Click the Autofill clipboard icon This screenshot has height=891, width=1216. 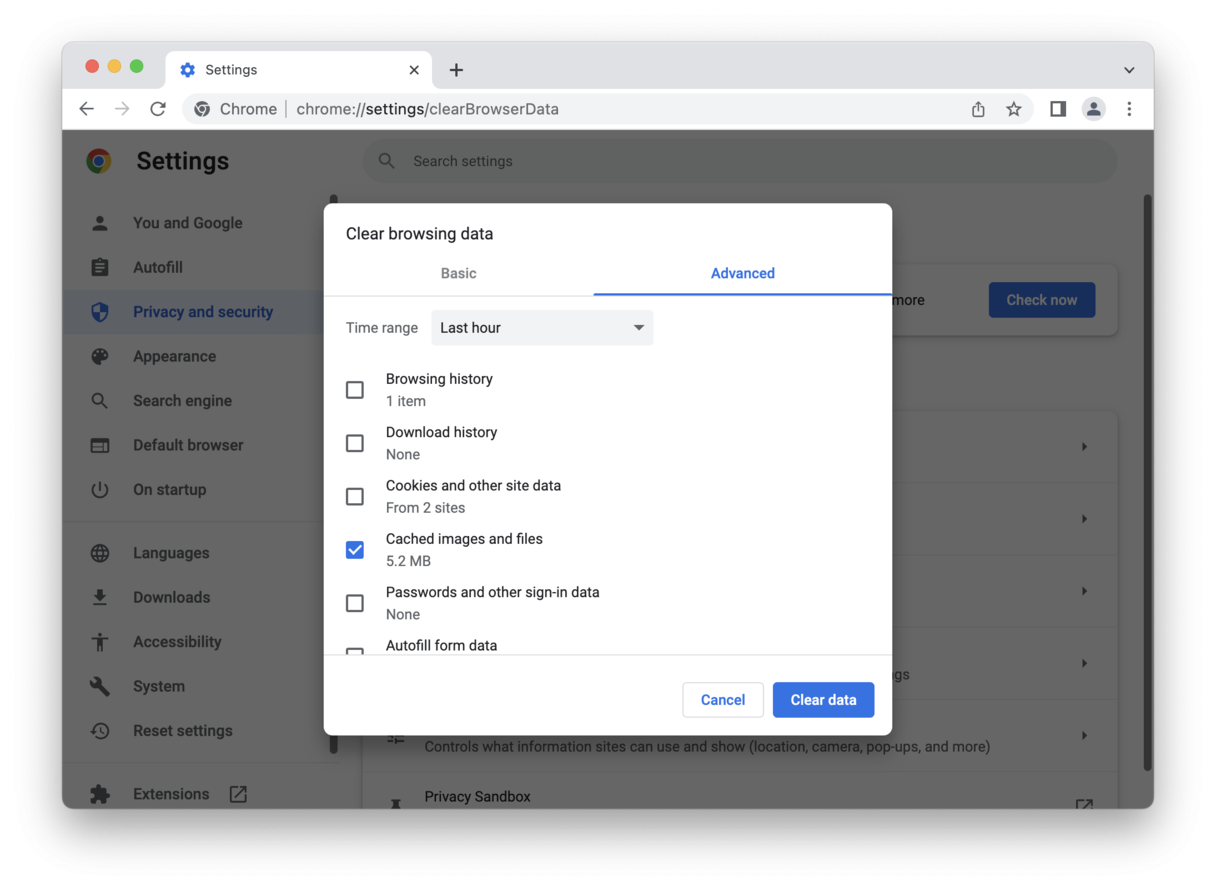point(100,267)
